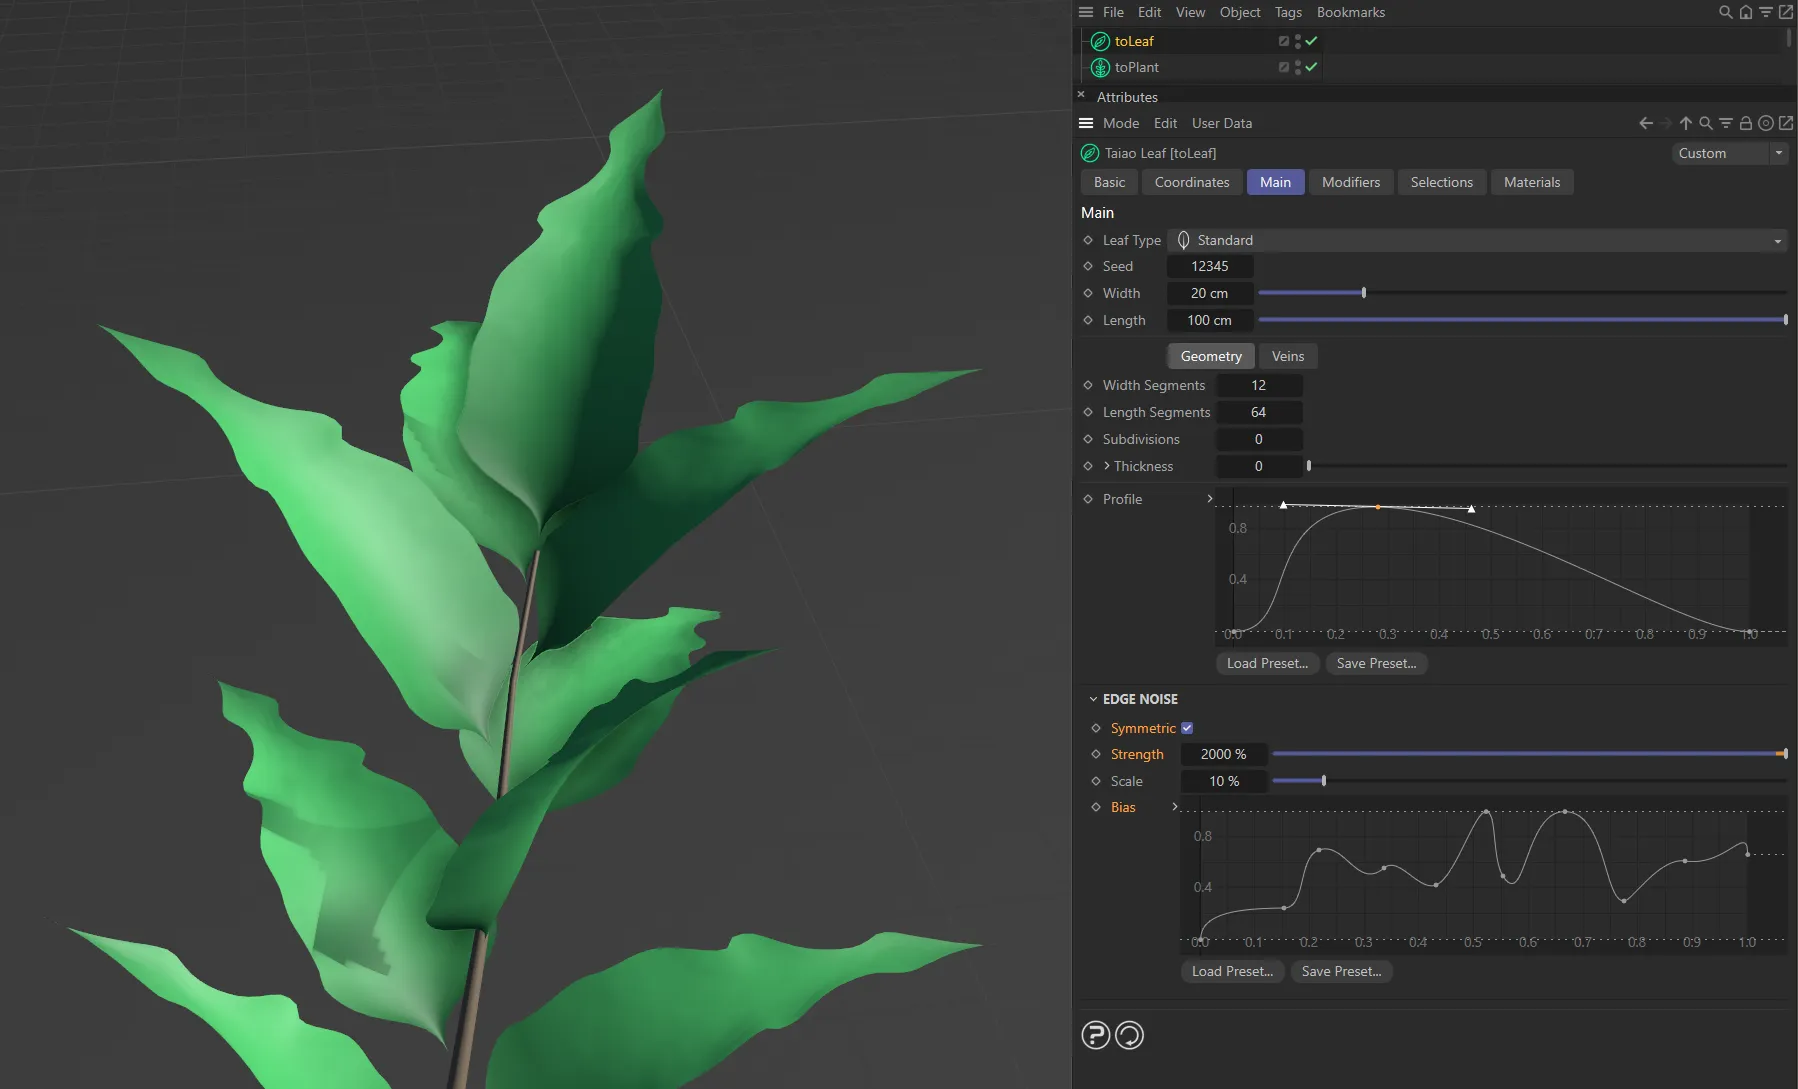Switch to the Veins tab
Screen dimensions: 1798x1089
point(1288,356)
